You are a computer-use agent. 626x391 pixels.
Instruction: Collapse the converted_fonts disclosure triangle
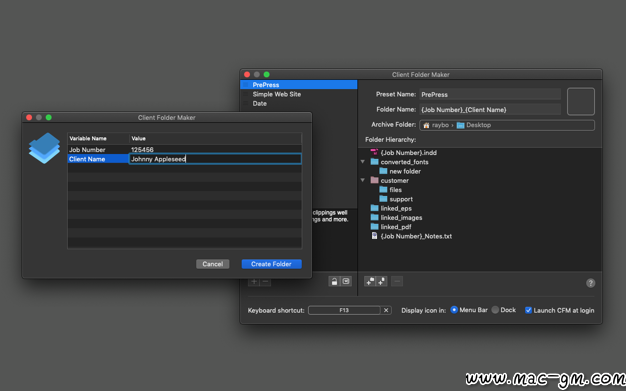point(363,162)
